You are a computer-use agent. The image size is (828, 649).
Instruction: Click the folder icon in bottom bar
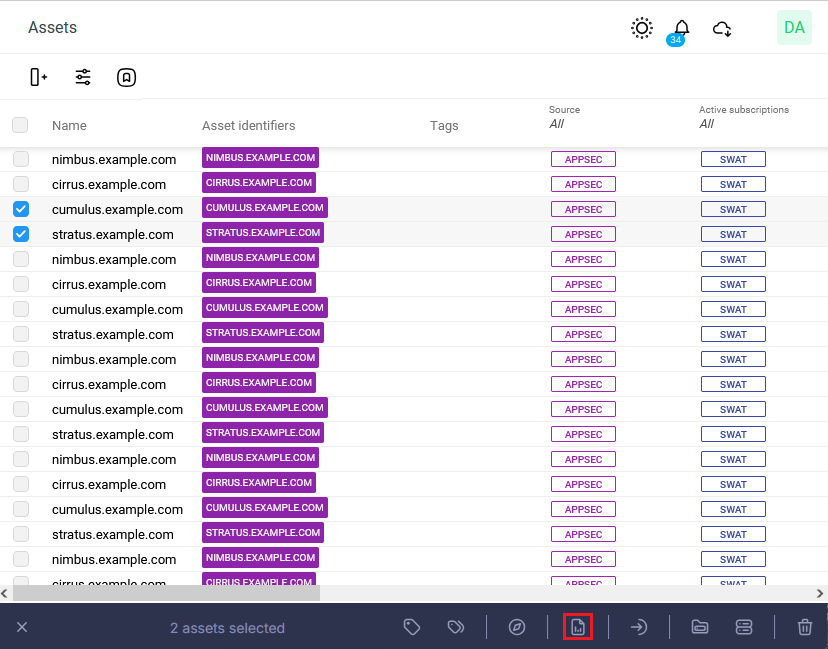click(700, 627)
